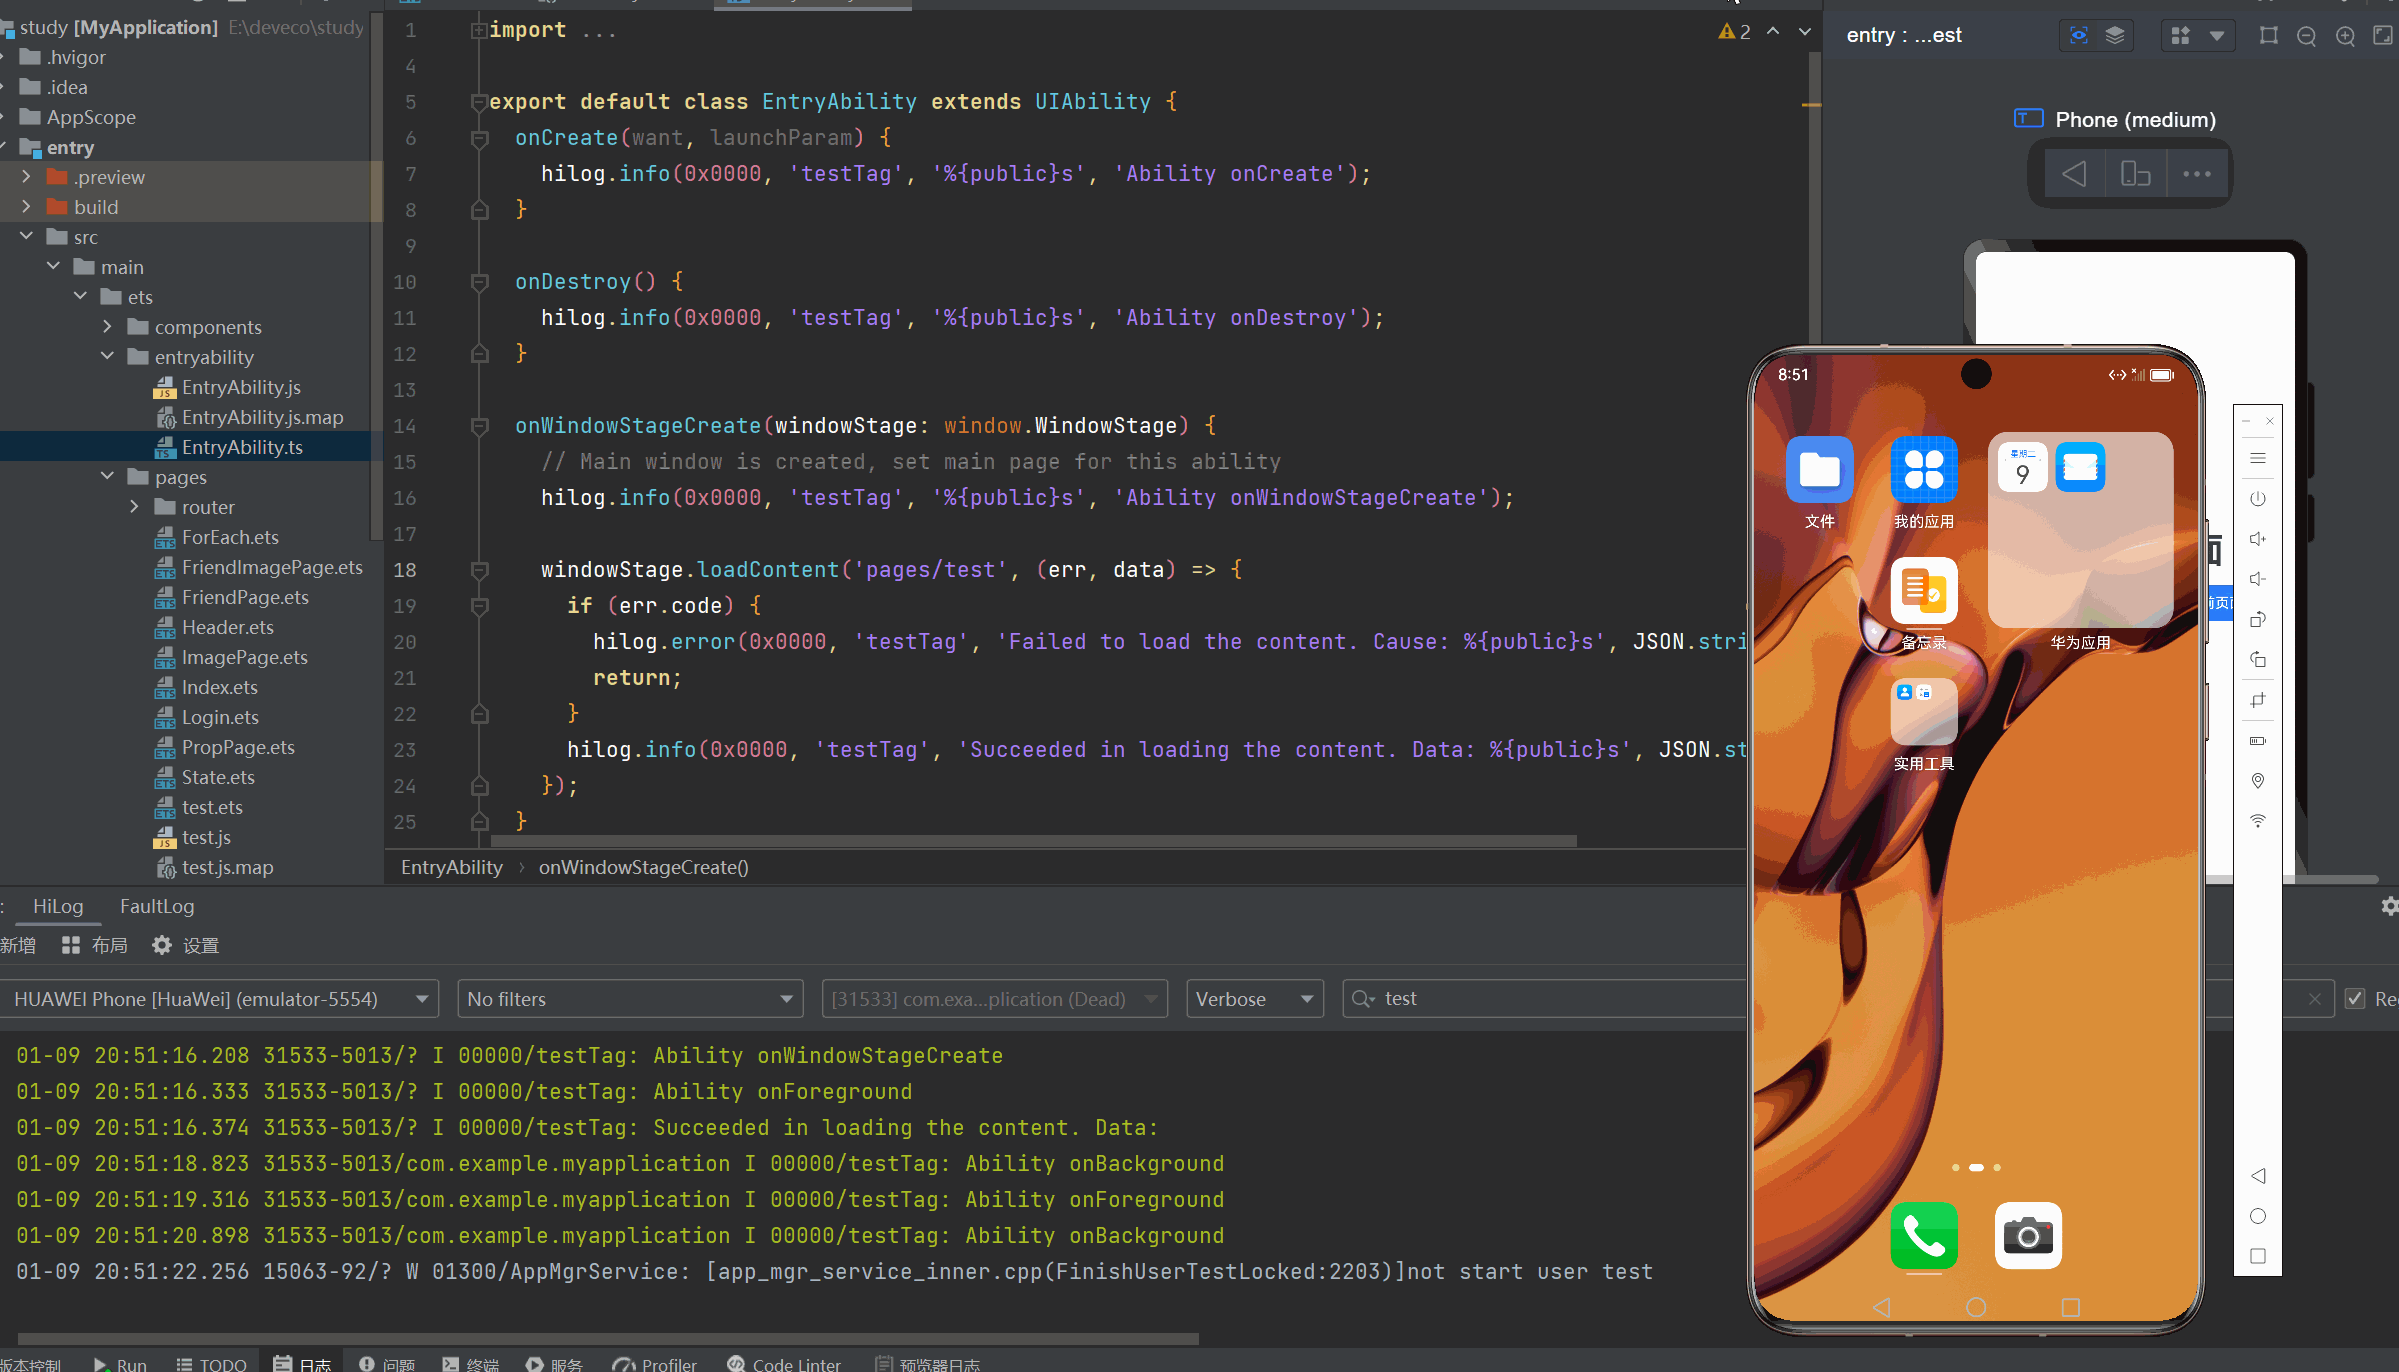Open the Camera app on emulator
2399x1372 pixels.
click(x=2027, y=1235)
